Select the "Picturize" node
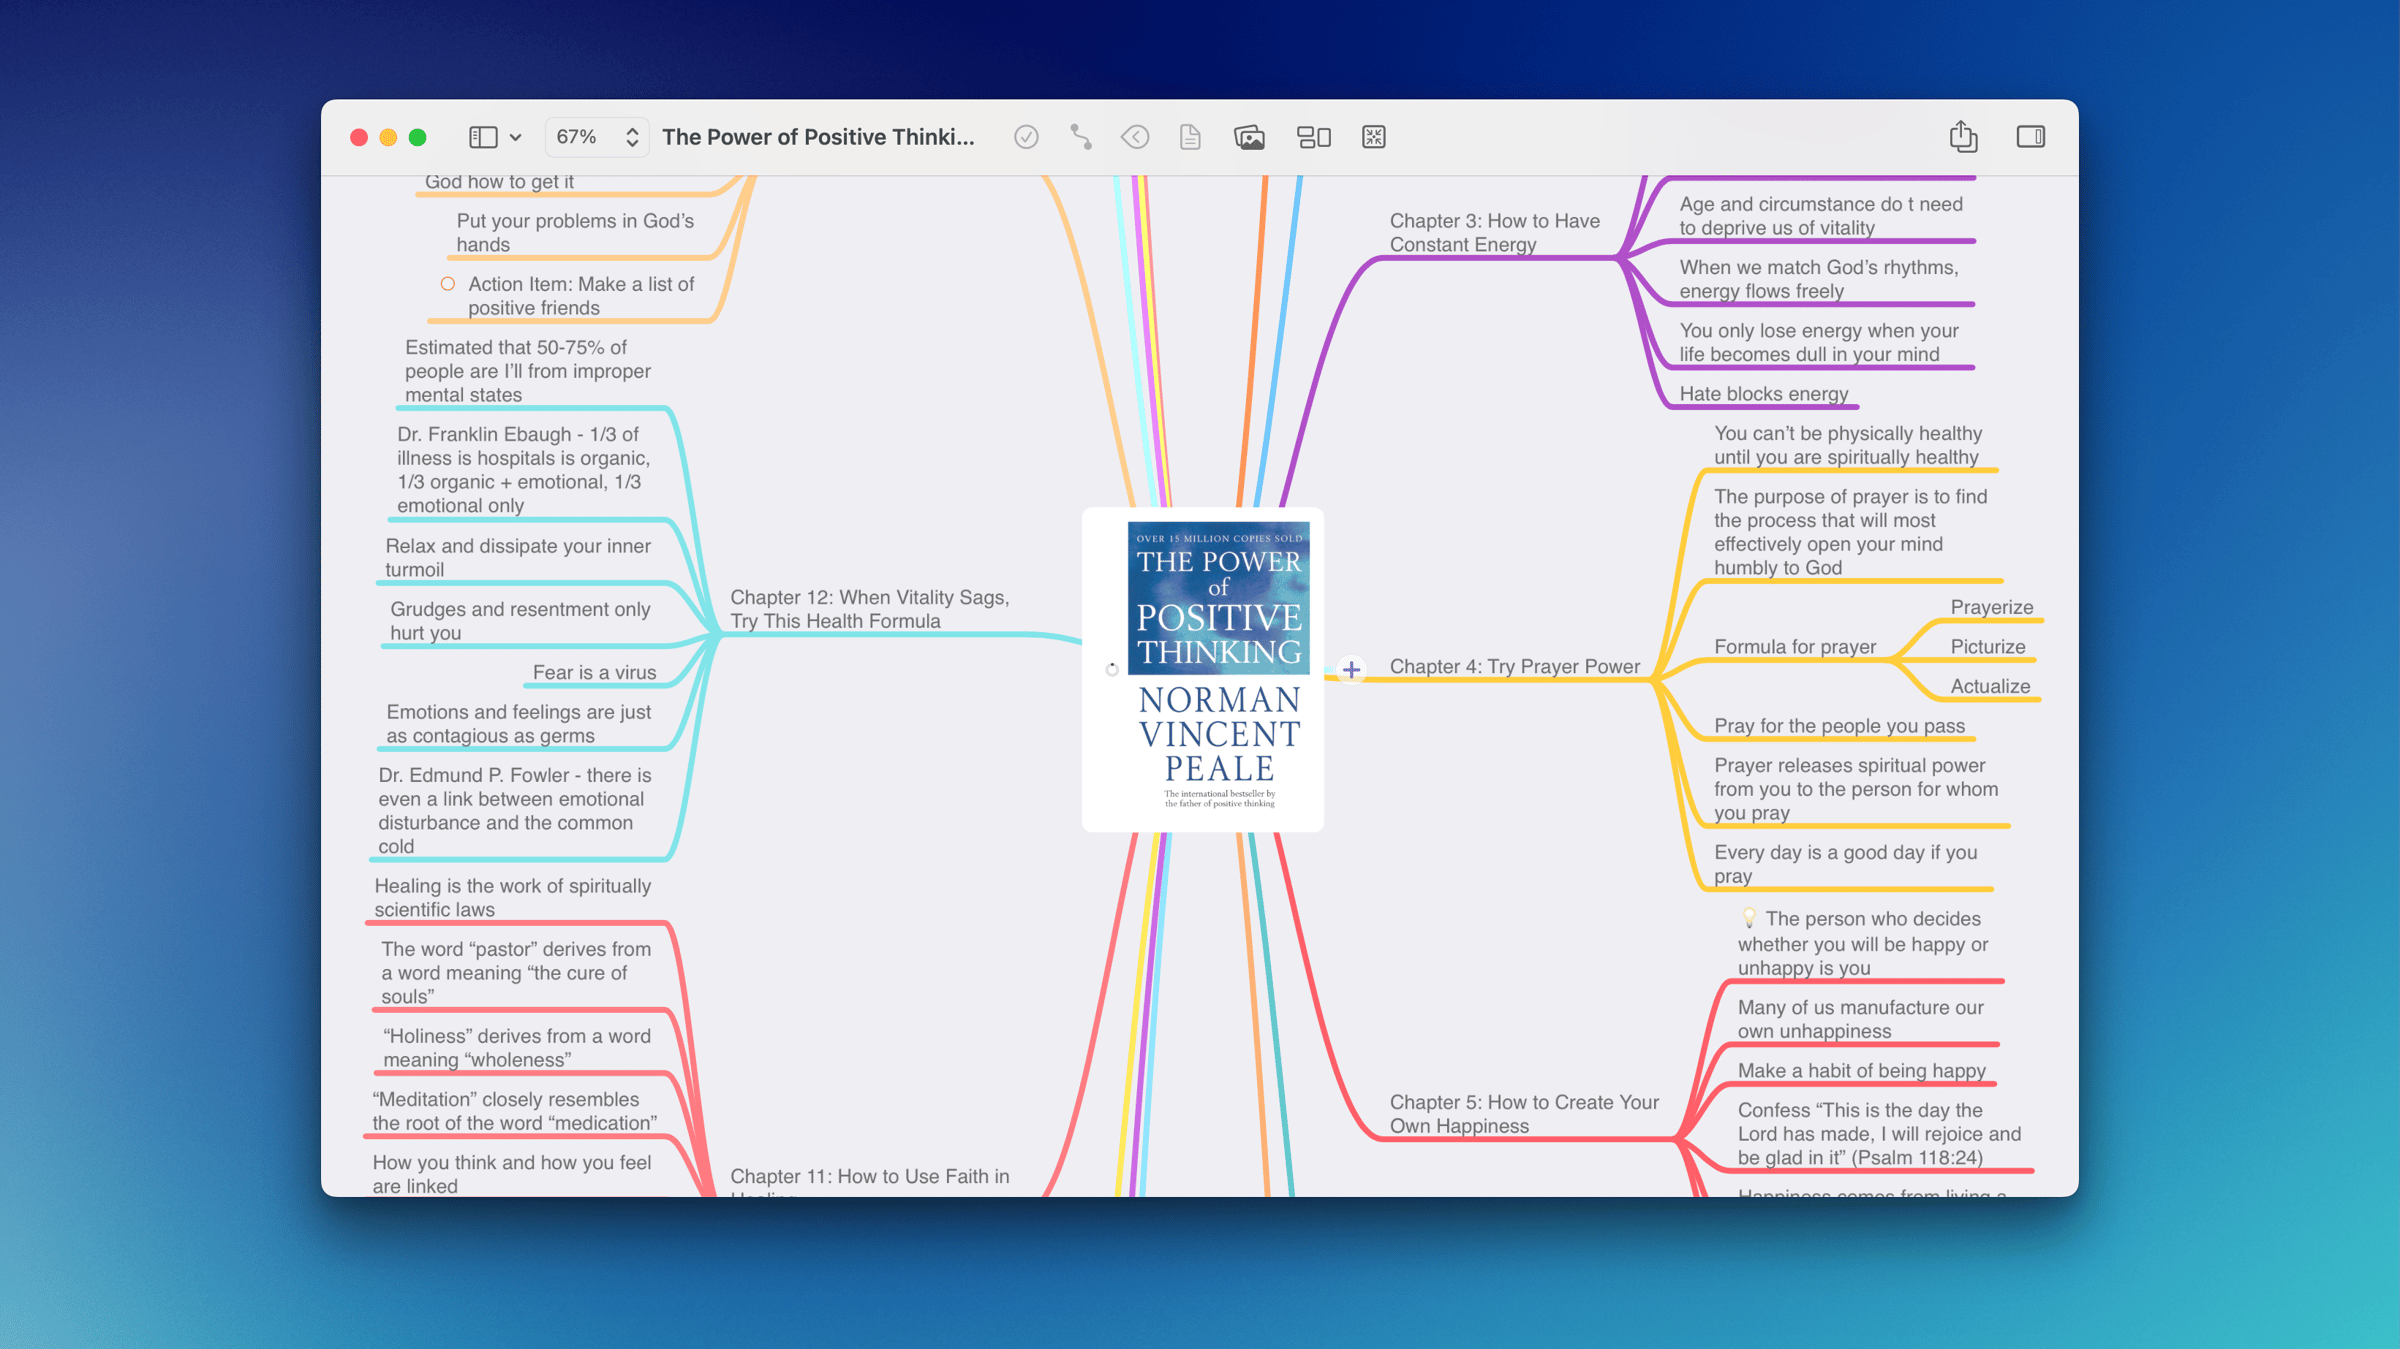This screenshot has height=1349, width=2400. point(1987,647)
